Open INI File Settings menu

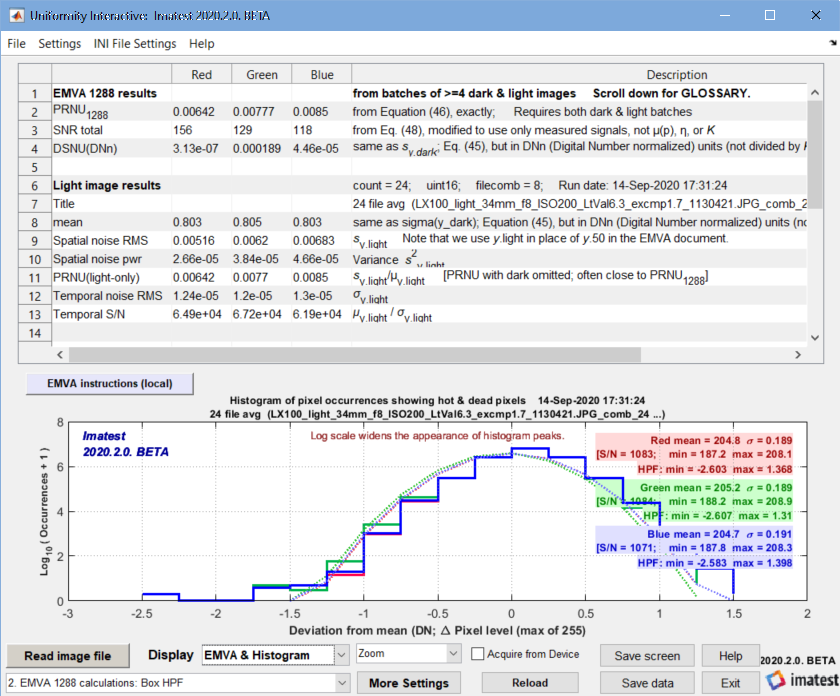(x=134, y=43)
